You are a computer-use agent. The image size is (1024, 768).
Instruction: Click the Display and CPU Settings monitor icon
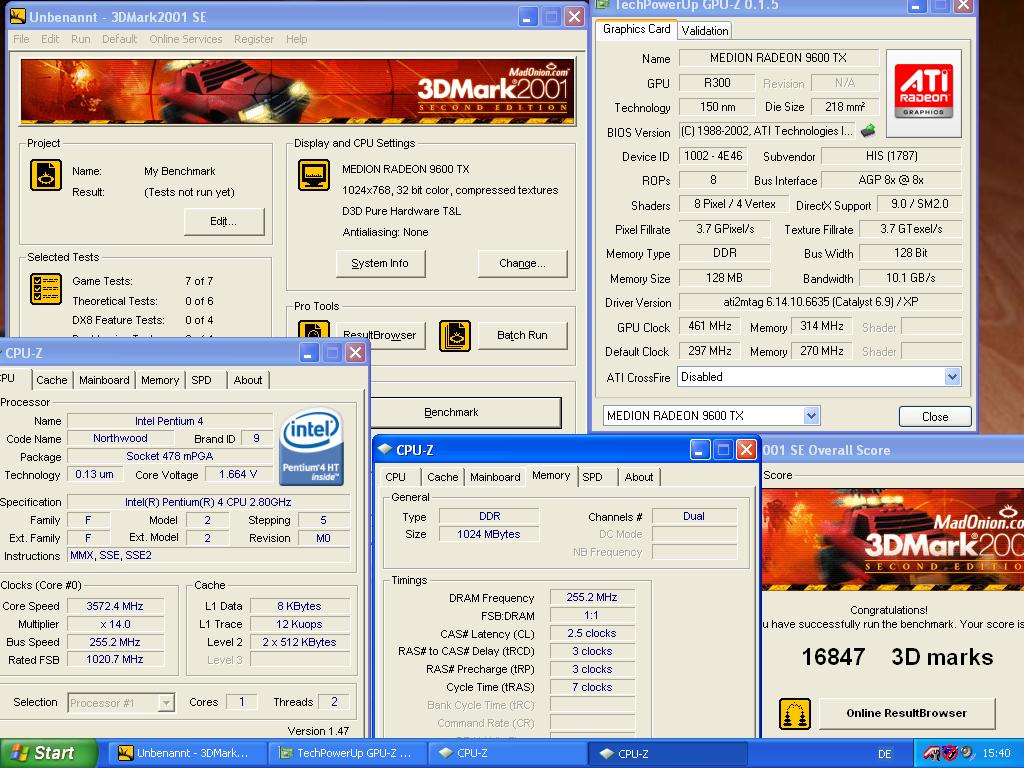pyautogui.click(x=314, y=175)
